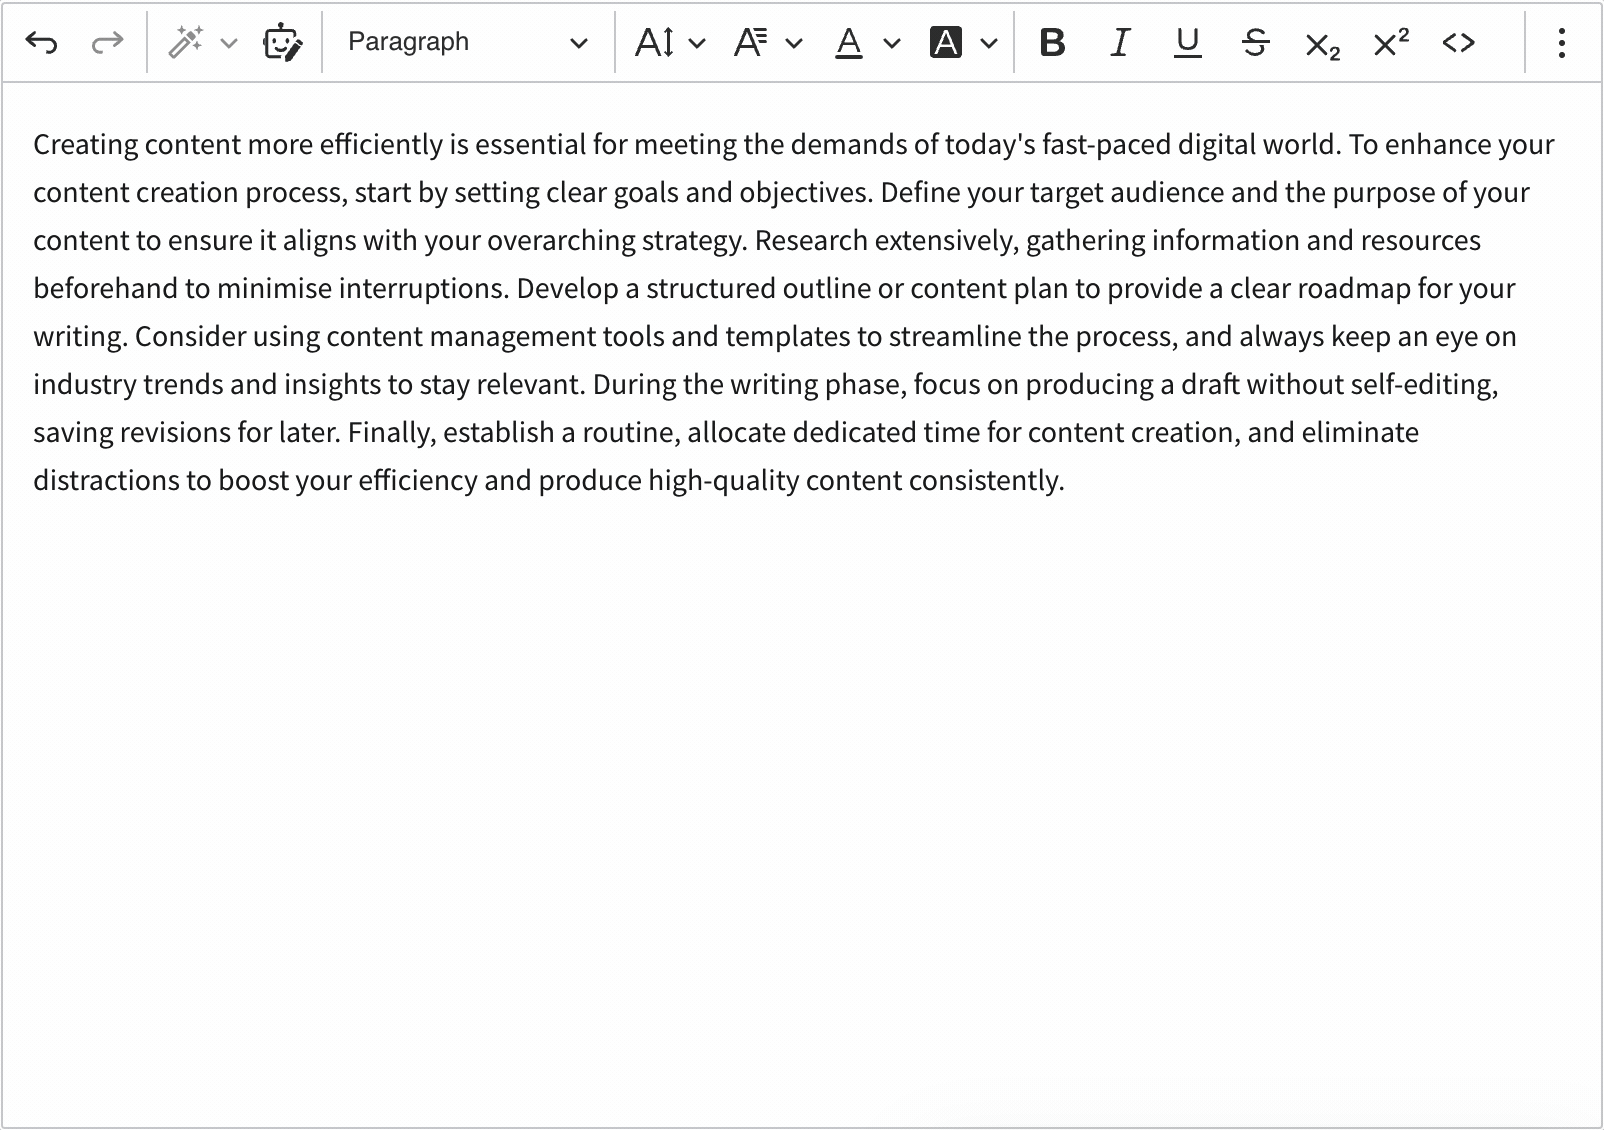Viewport: 1604px width, 1130px height.
Task: Open the AI commands magic wand
Action: tap(186, 42)
